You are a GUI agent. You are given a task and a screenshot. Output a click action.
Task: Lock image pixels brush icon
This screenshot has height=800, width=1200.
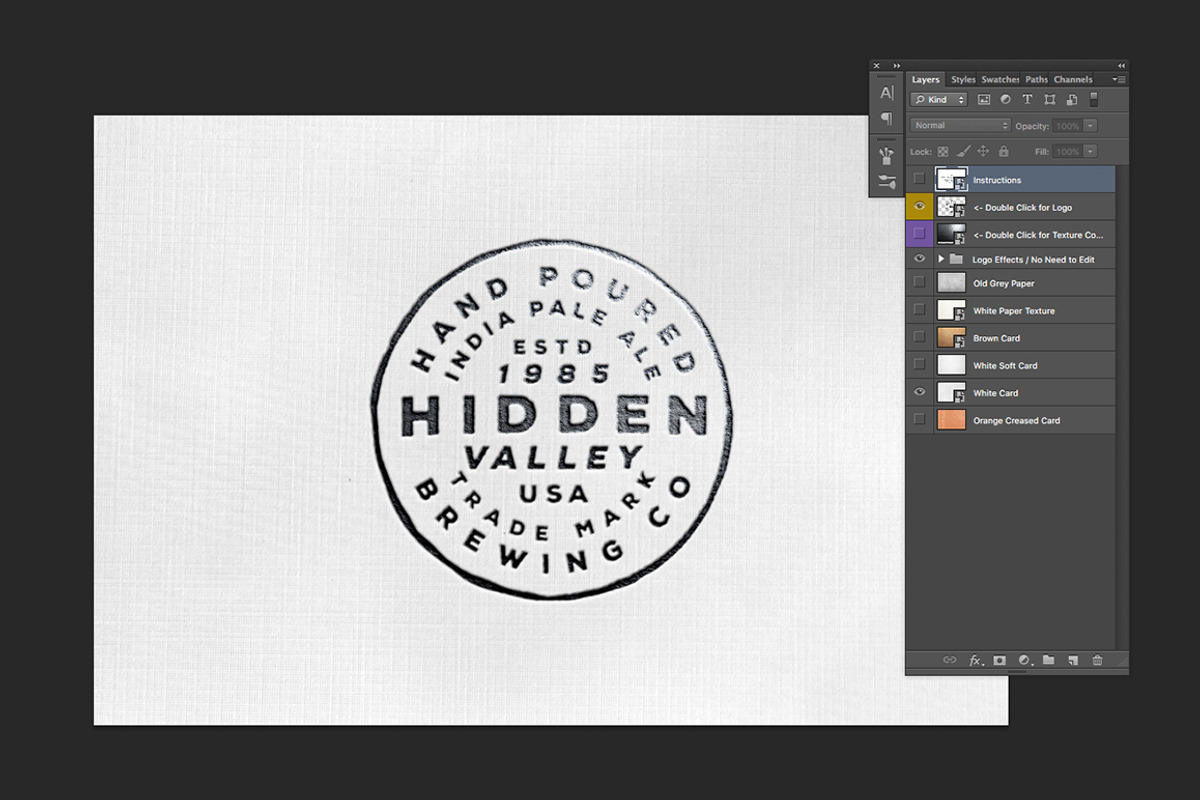pyautogui.click(x=962, y=151)
